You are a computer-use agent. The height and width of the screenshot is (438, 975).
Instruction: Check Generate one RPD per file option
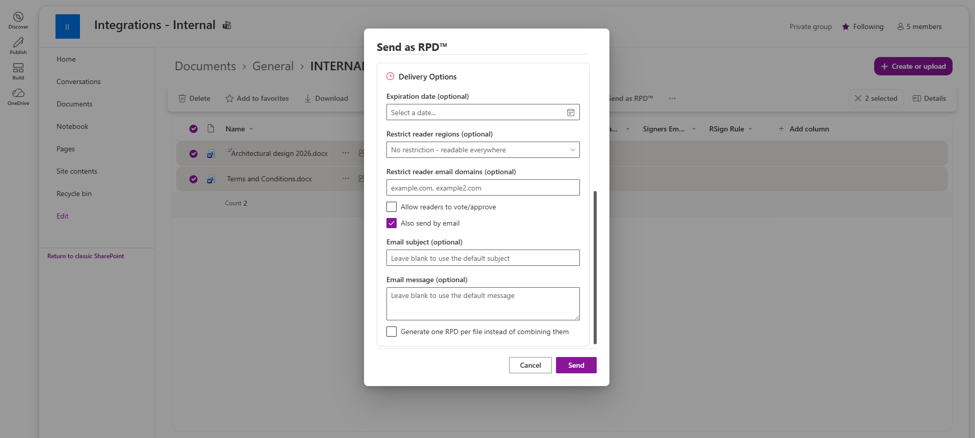391,332
